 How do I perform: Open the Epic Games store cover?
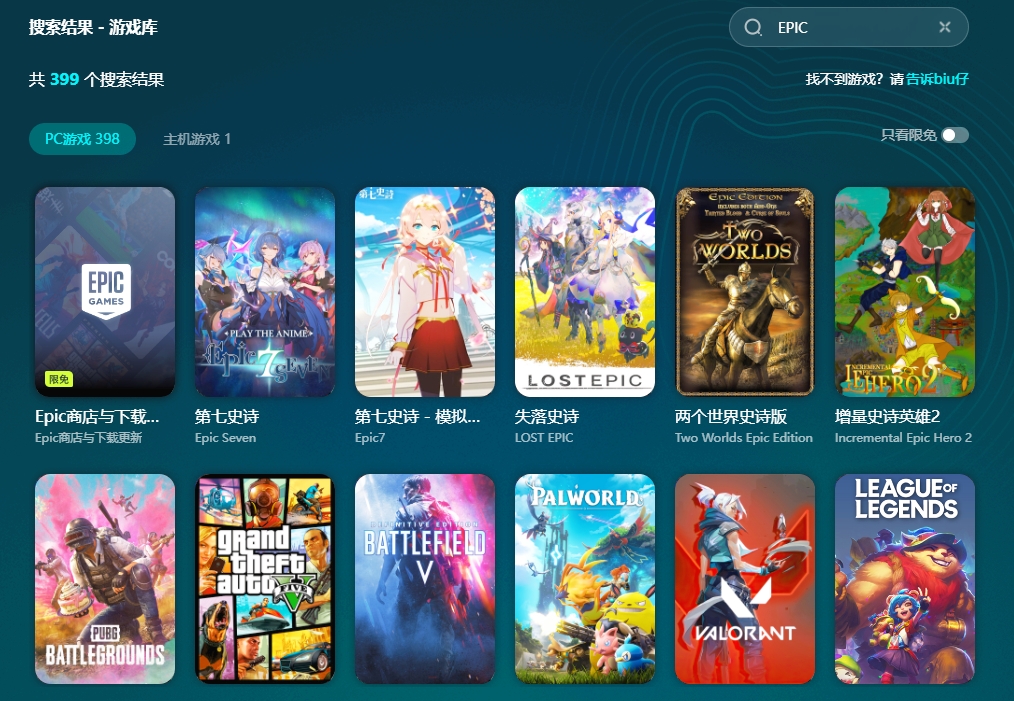pos(105,292)
